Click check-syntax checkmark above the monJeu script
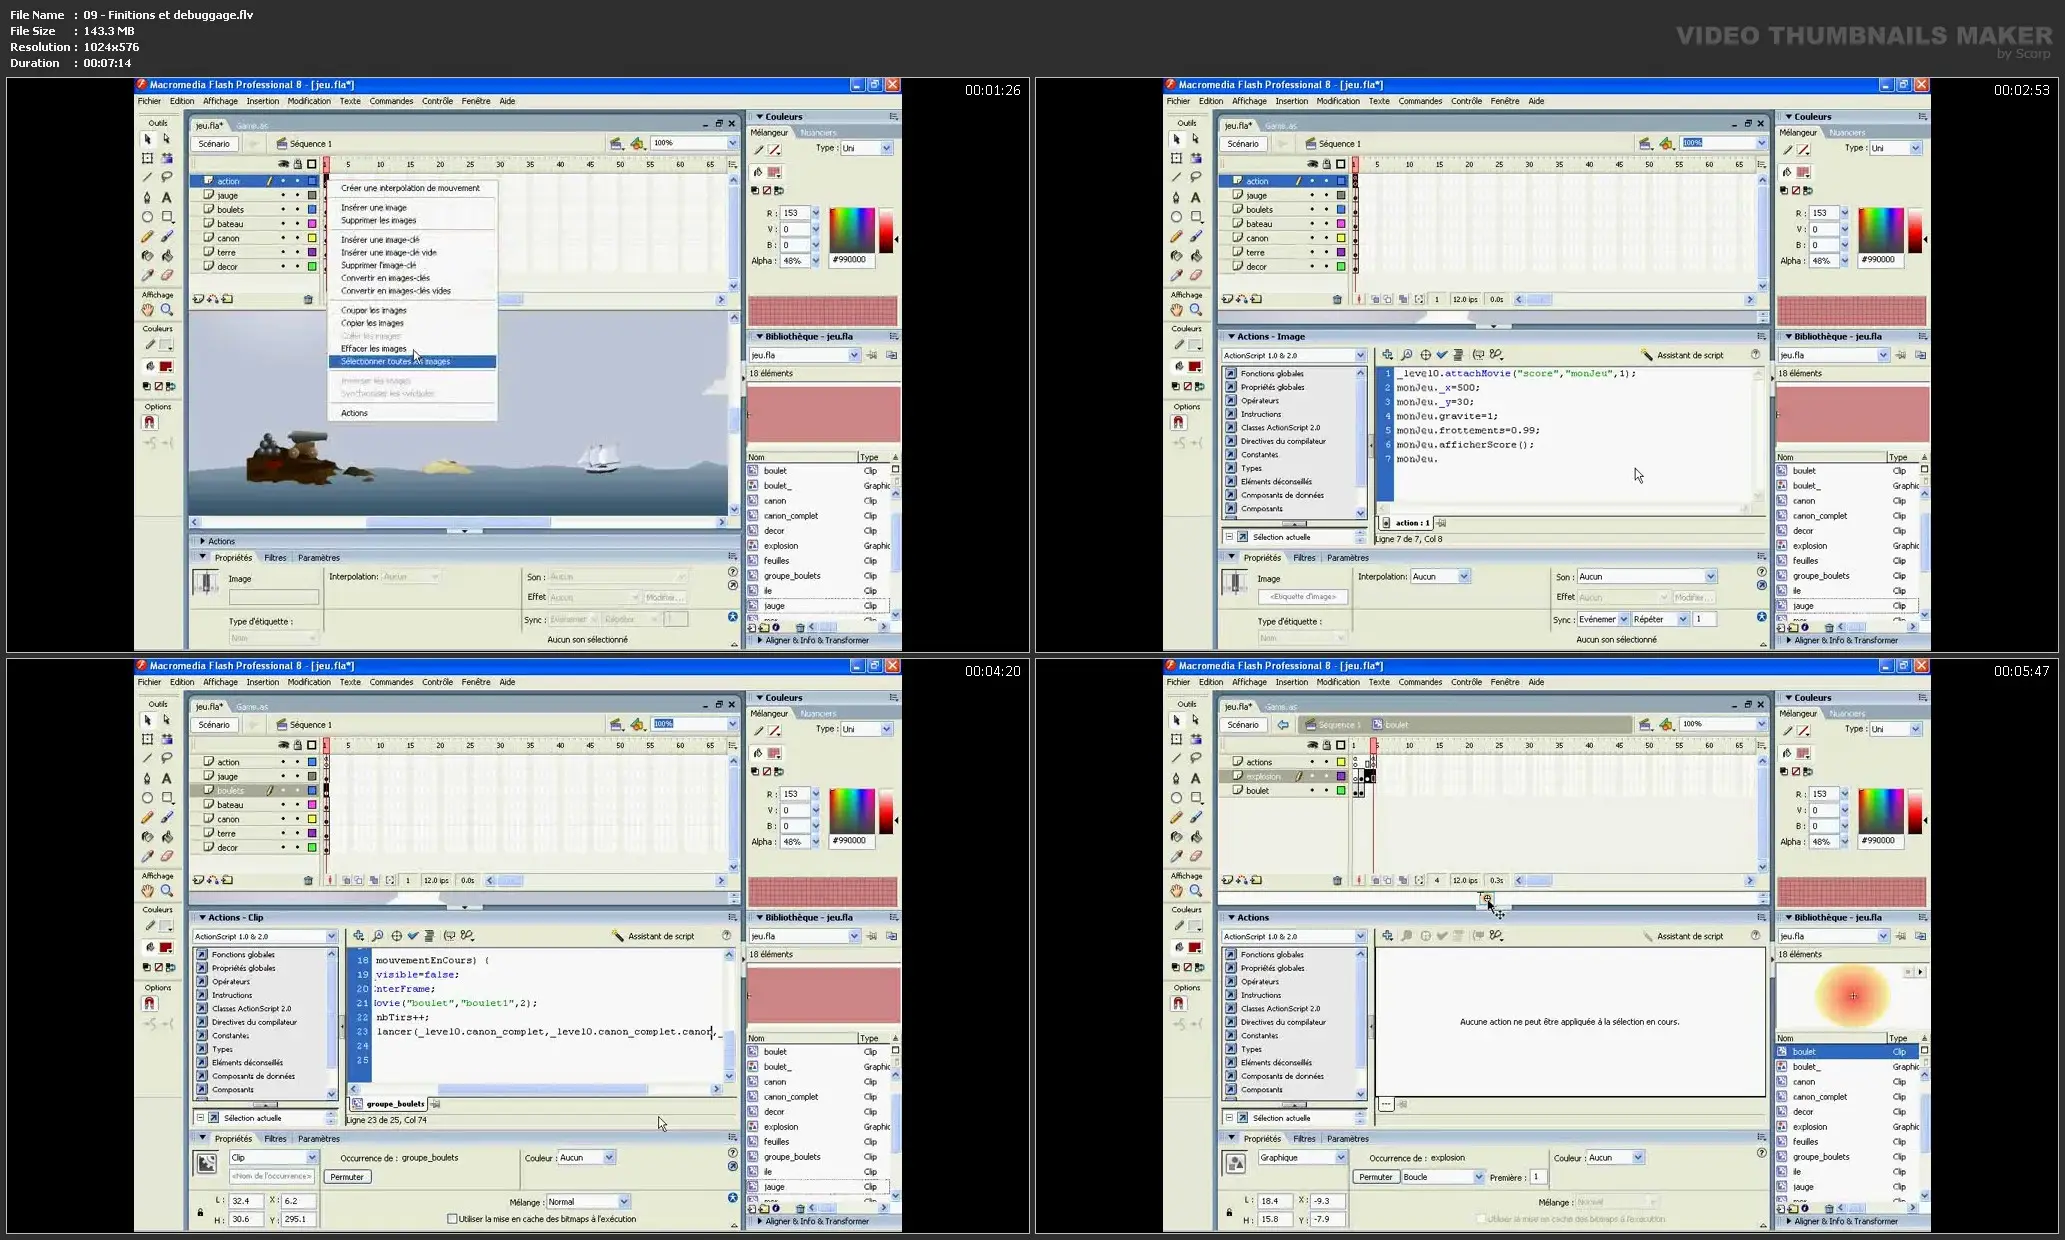Screen dimensions: 2065x1240 coord(1442,355)
